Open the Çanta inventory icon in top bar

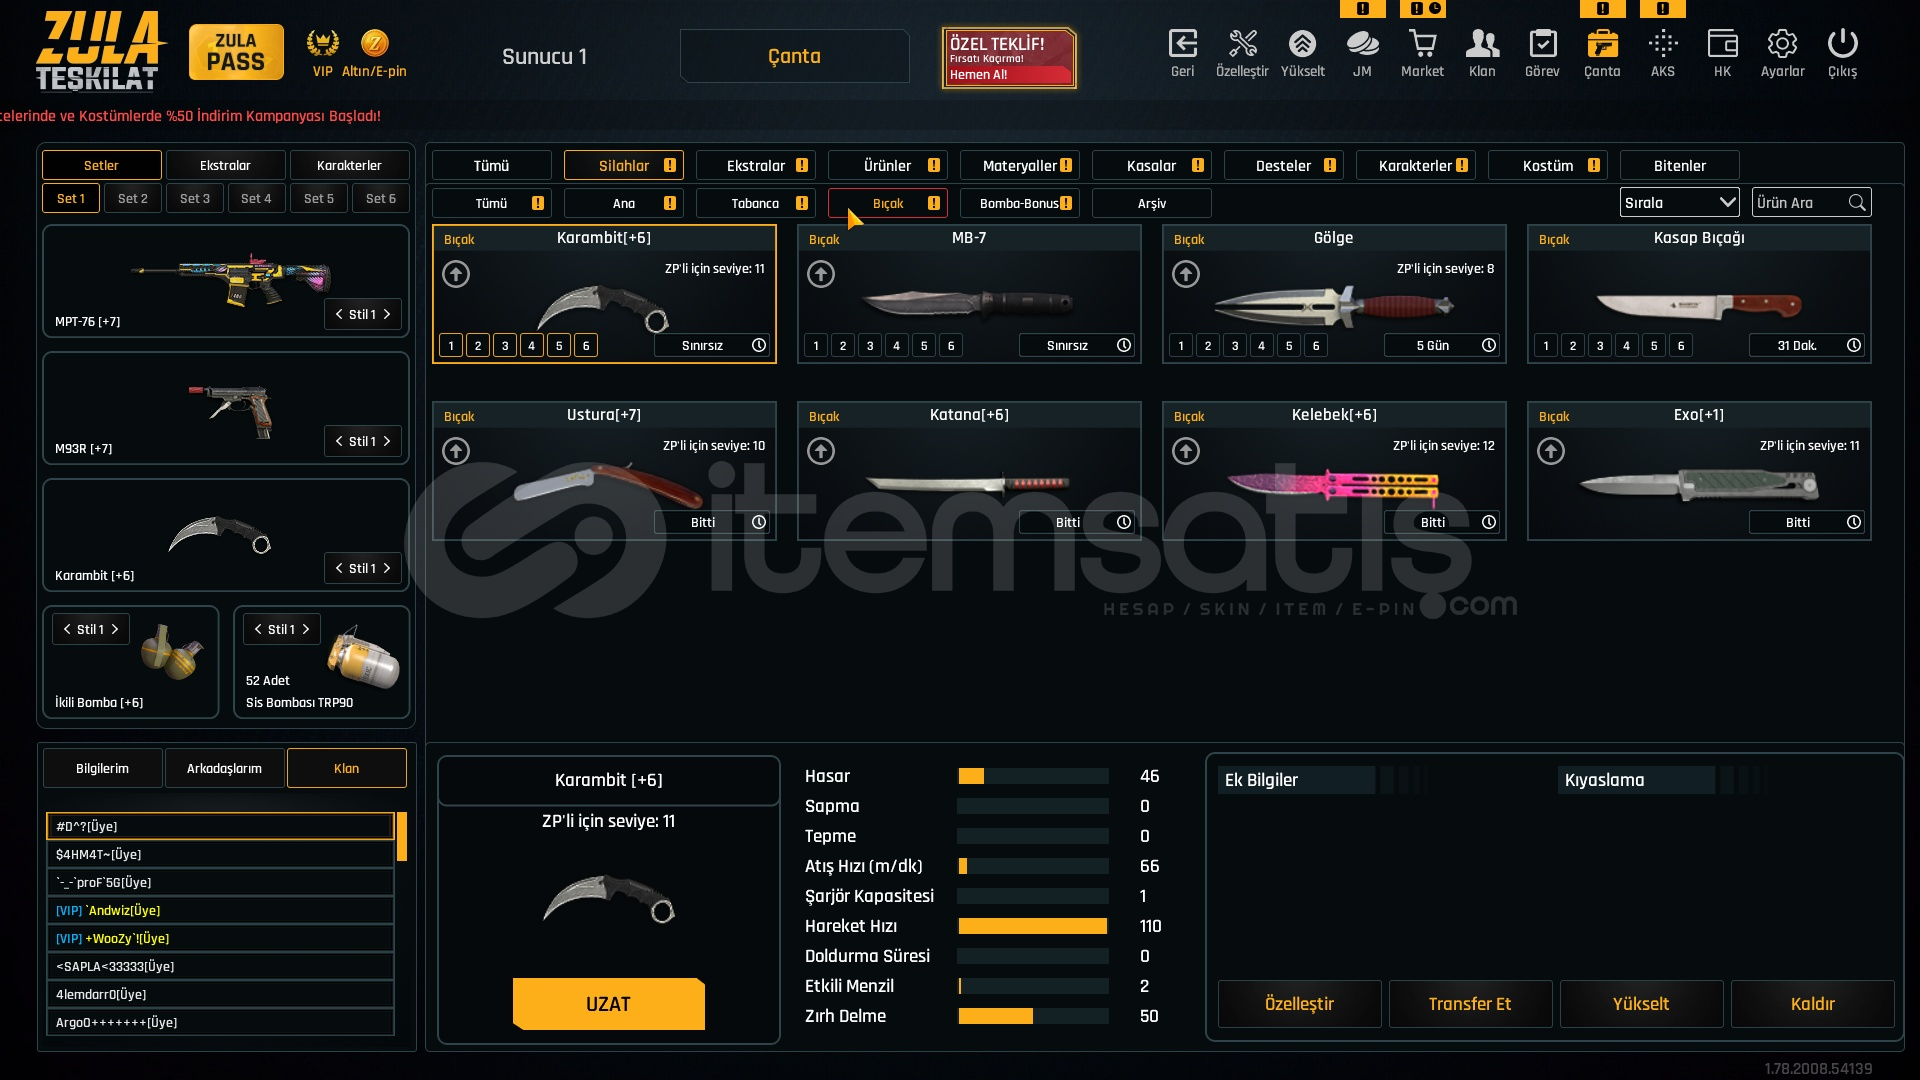coord(1602,44)
